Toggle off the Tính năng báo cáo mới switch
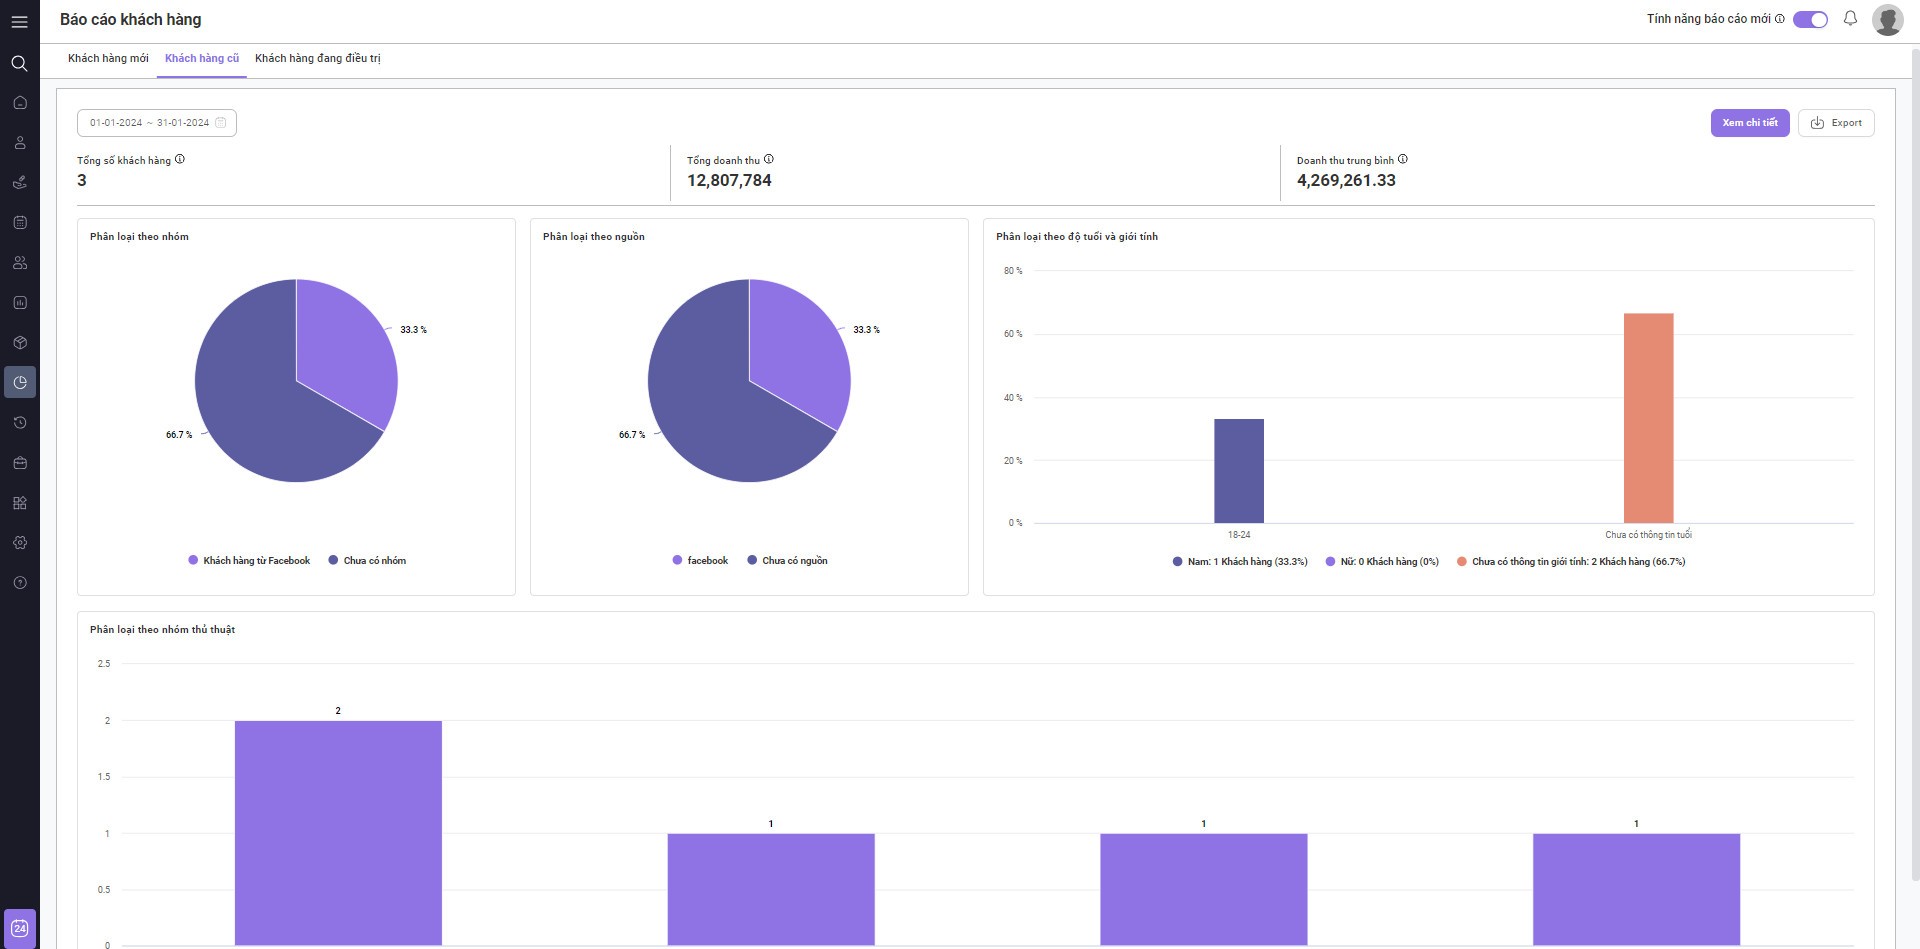The width and height of the screenshot is (1920, 949). tap(1810, 19)
